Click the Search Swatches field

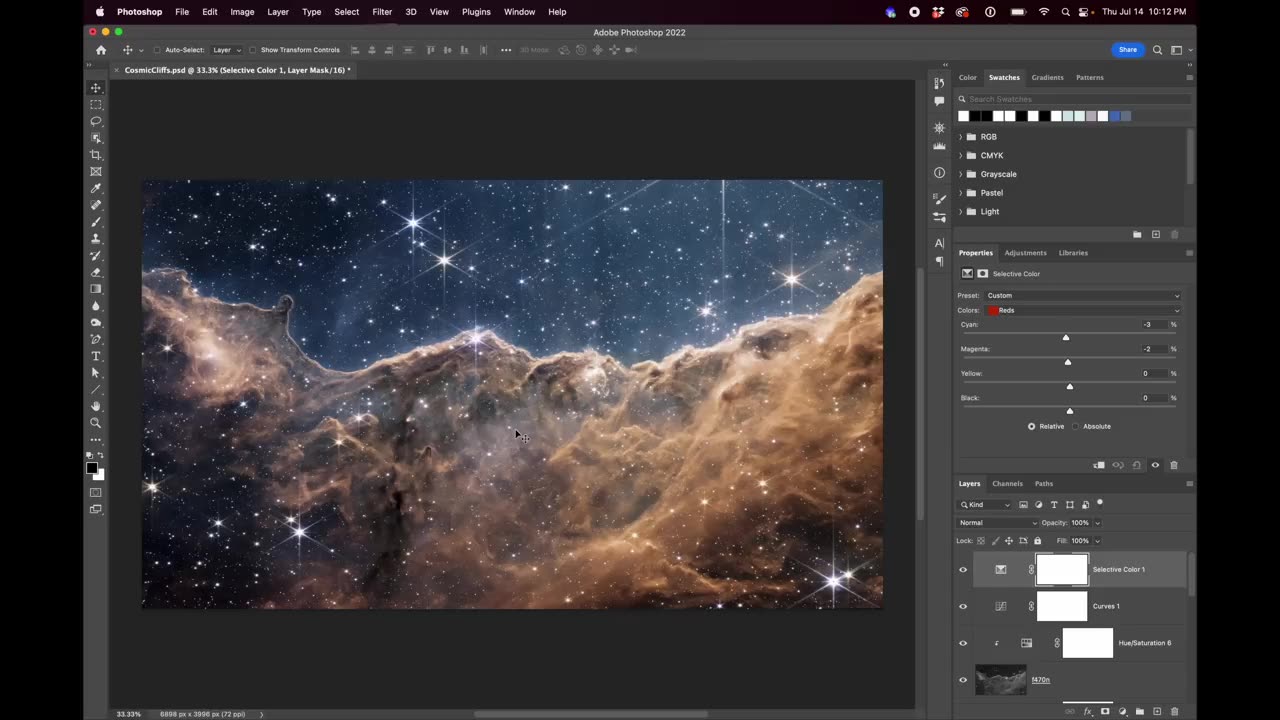[x=1074, y=99]
